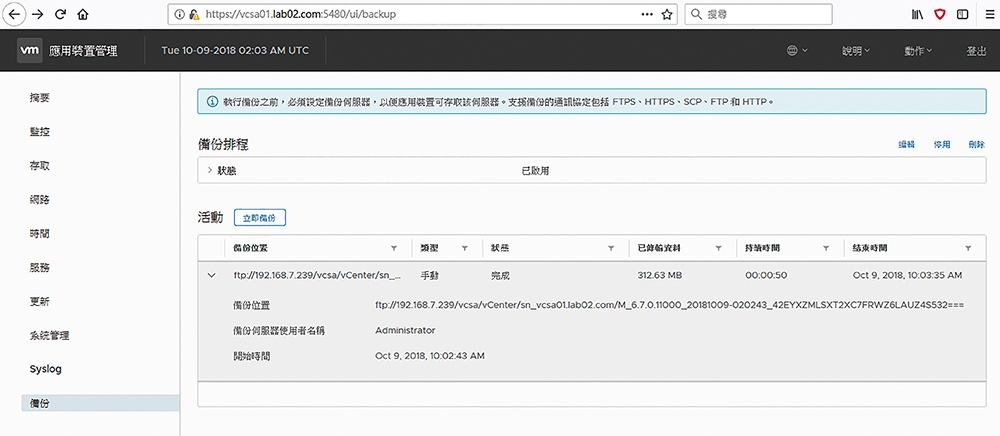Click the 停用 link to disable the schedule

point(942,145)
